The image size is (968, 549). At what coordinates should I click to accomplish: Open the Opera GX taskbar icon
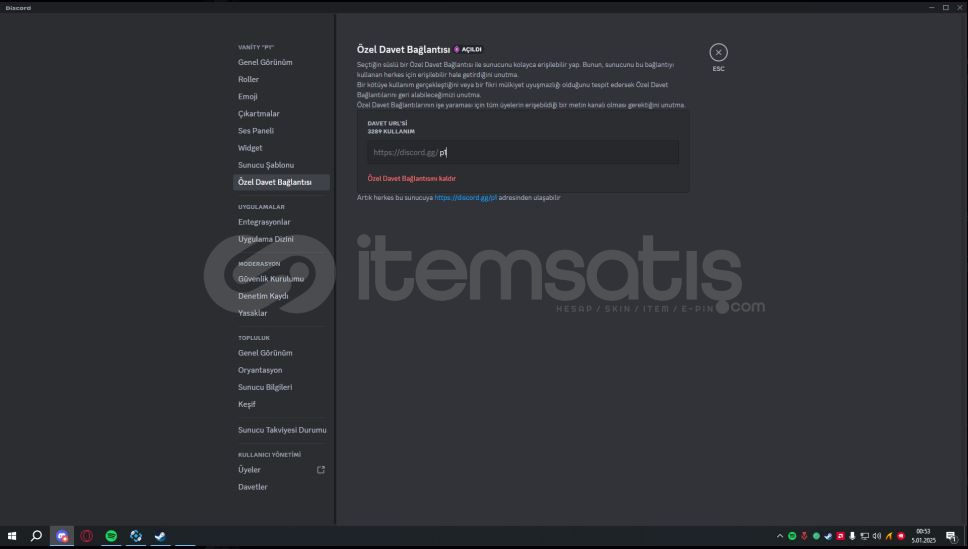(86, 536)
